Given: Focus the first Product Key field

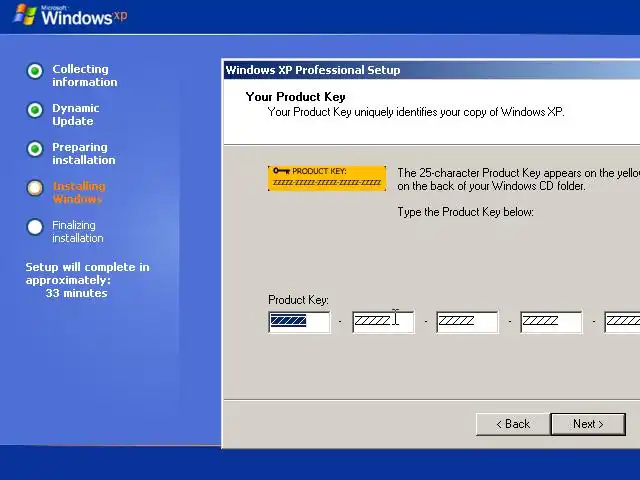Looking at the screenshot, I should [300, 322].
